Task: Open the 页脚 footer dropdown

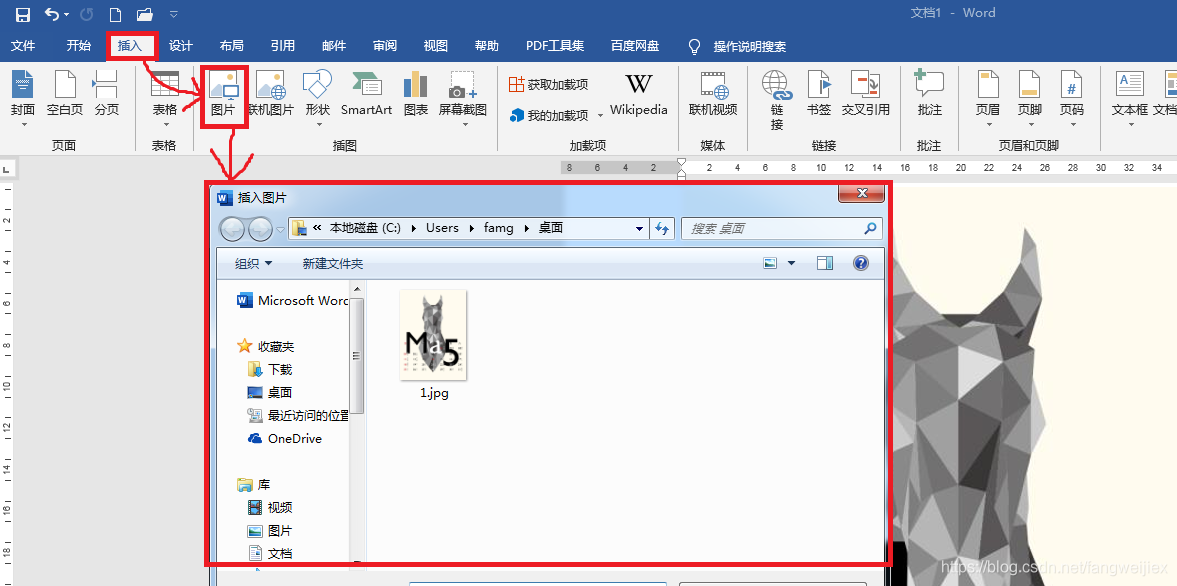Action: 1030,98
